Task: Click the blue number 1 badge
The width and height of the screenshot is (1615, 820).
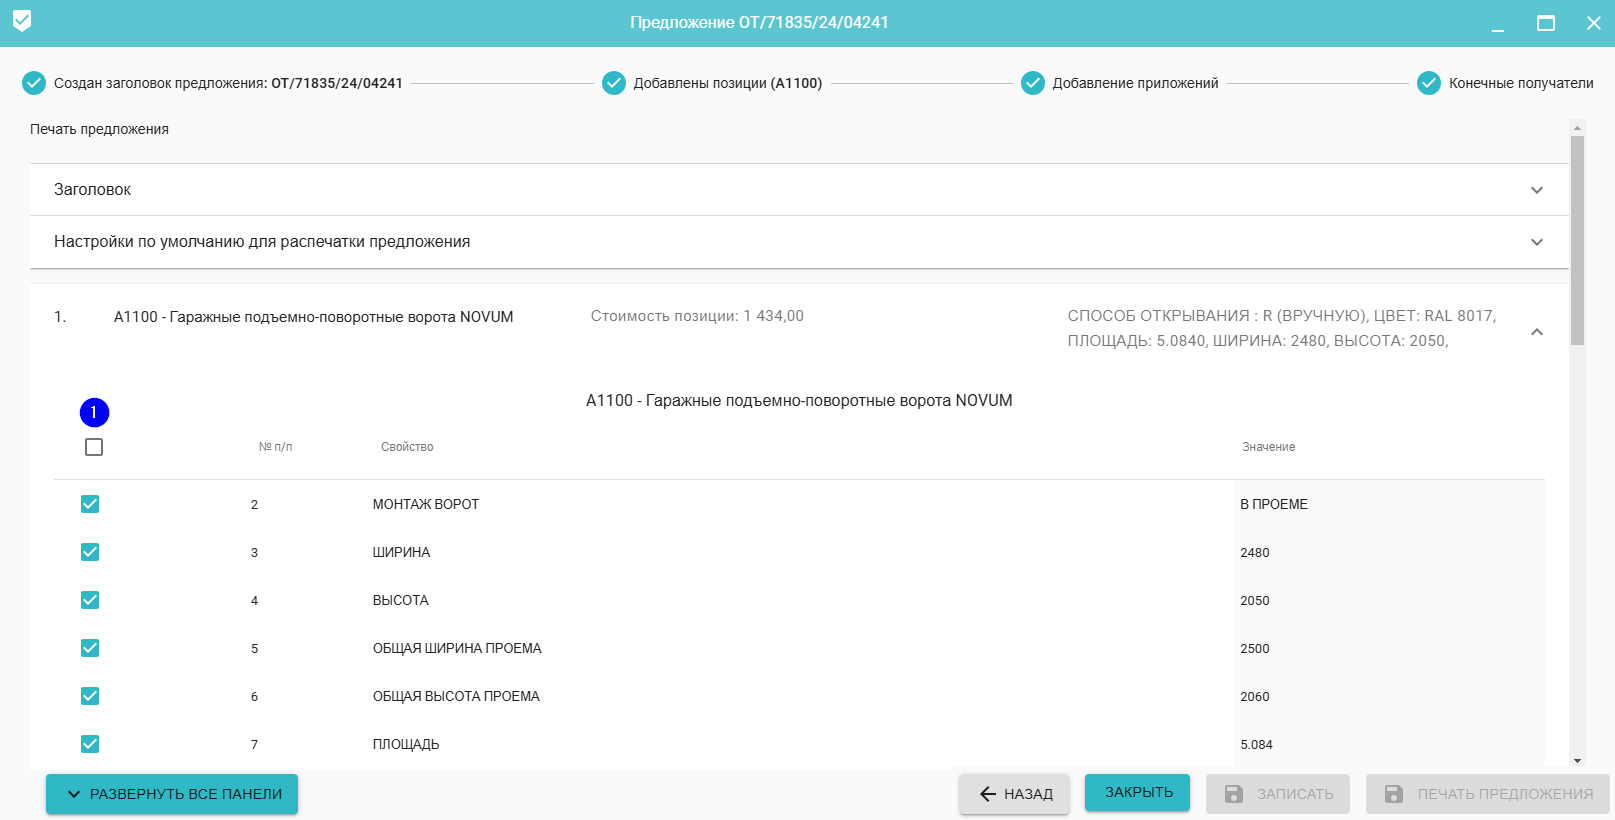Action: [94, 412]
